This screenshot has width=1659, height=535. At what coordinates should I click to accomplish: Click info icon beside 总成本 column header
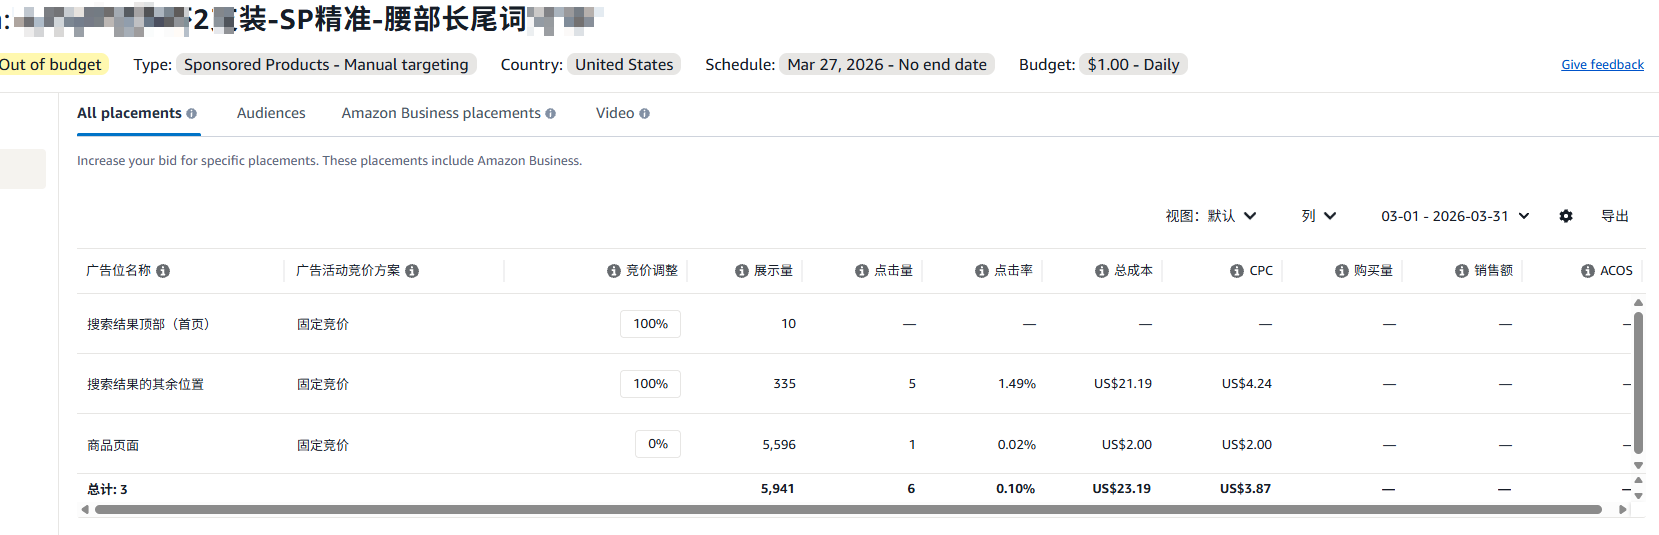[1102, 271]
